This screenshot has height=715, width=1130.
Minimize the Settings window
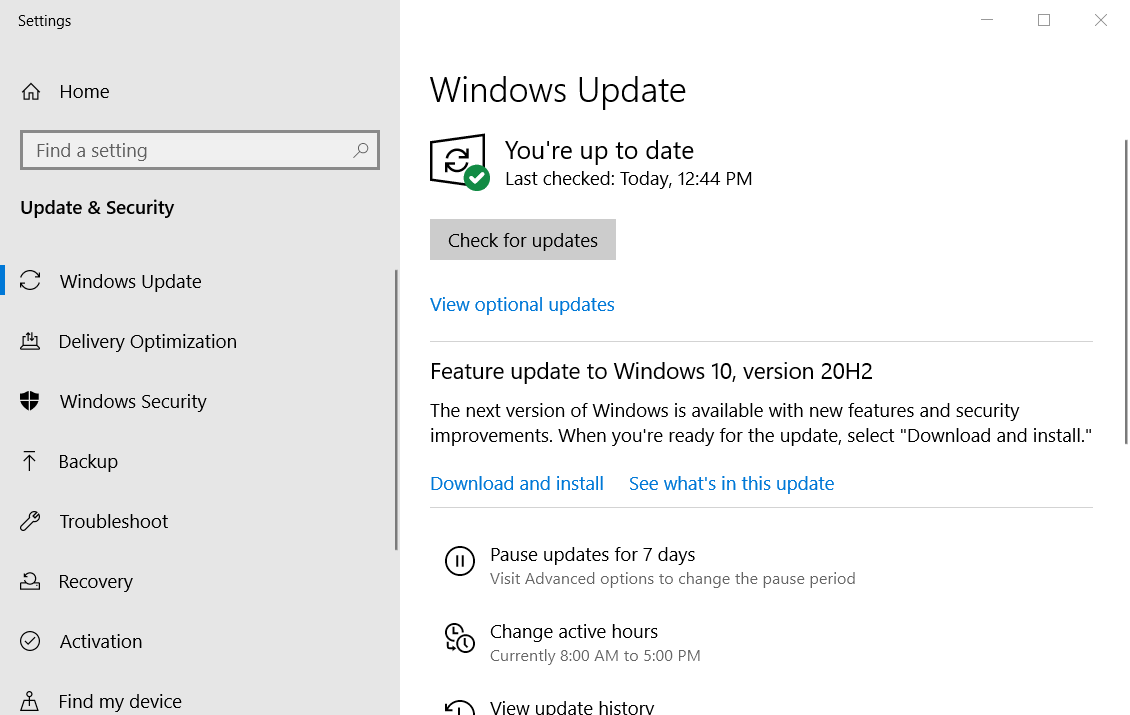pyautogui.click(x=987, y=20)
